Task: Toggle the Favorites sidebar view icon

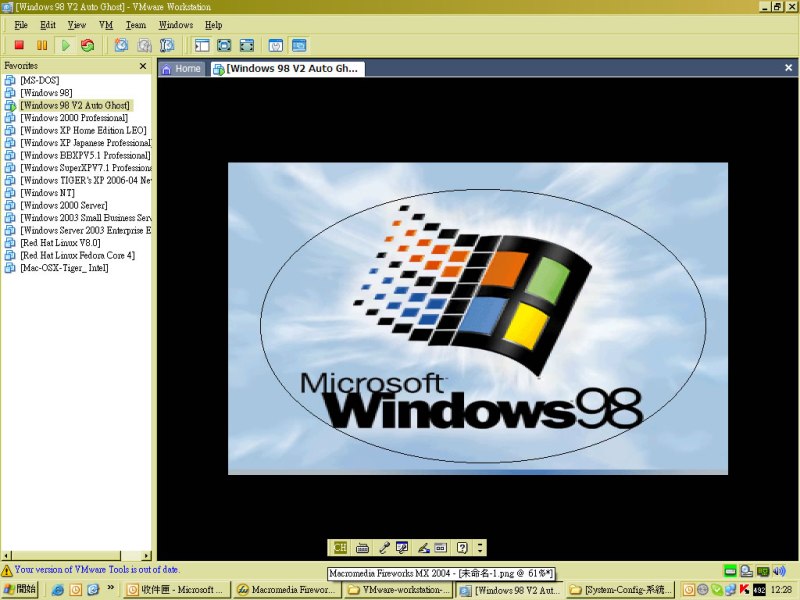Action: (202, 45)
